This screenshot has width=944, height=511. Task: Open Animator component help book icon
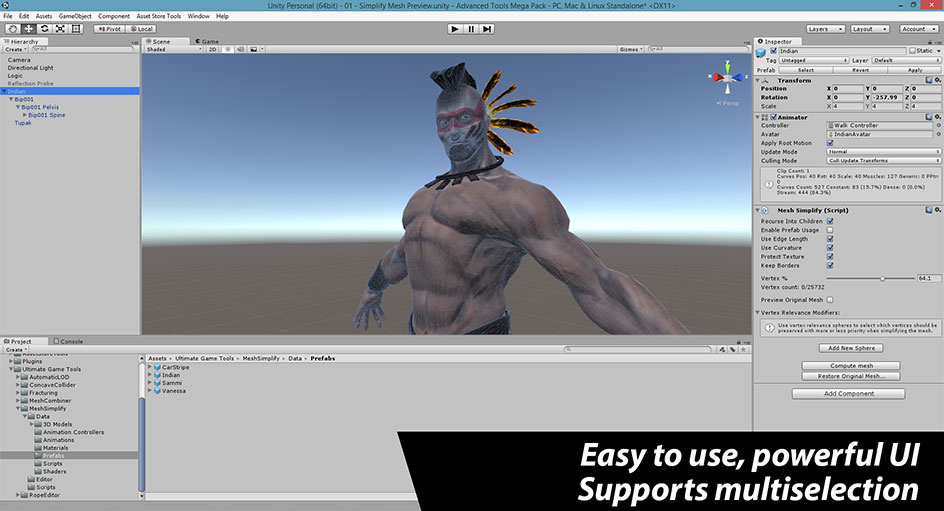tap(929, 117)
